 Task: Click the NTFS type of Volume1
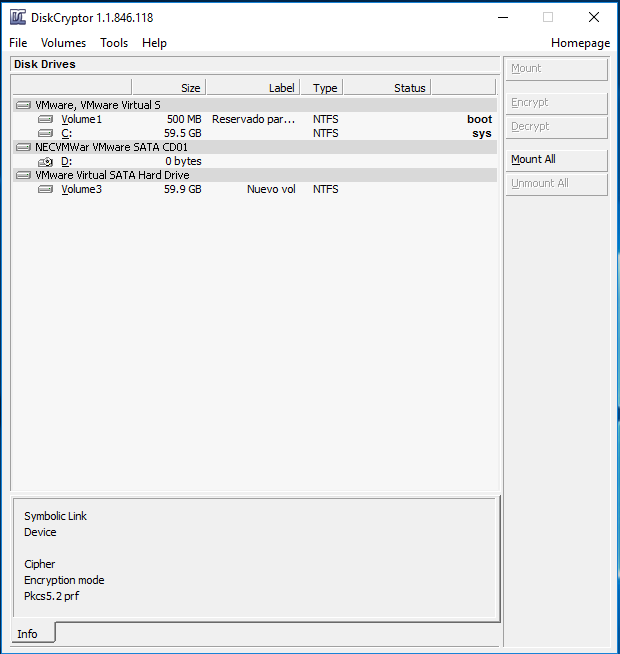pyautogui.click(x=325, y=119)
